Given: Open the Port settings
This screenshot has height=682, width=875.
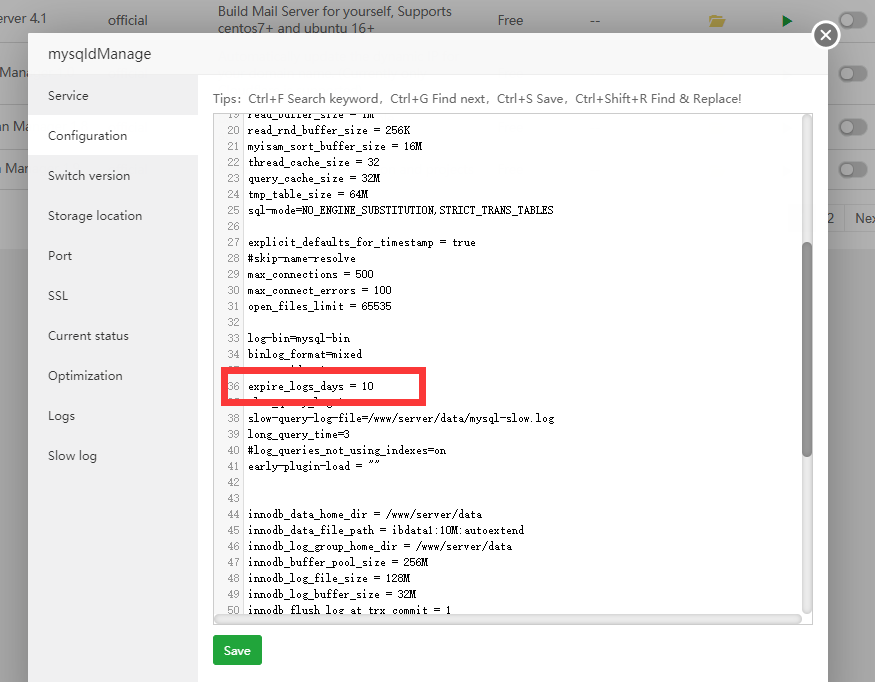Looking at the screenshot, I should tap(60, 256).
